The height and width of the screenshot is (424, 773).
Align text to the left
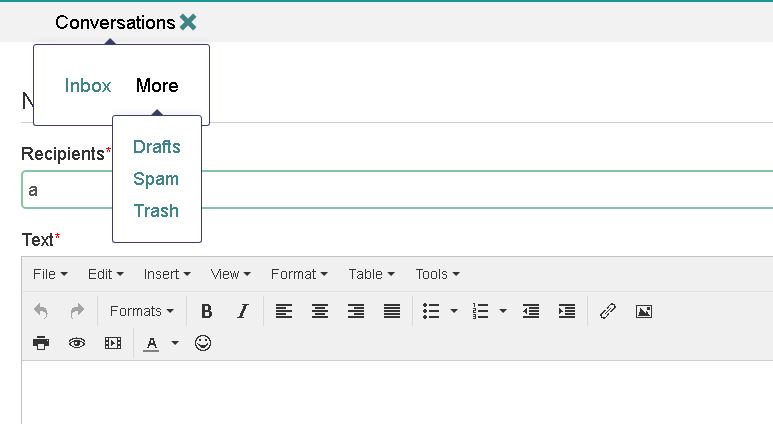284,311
